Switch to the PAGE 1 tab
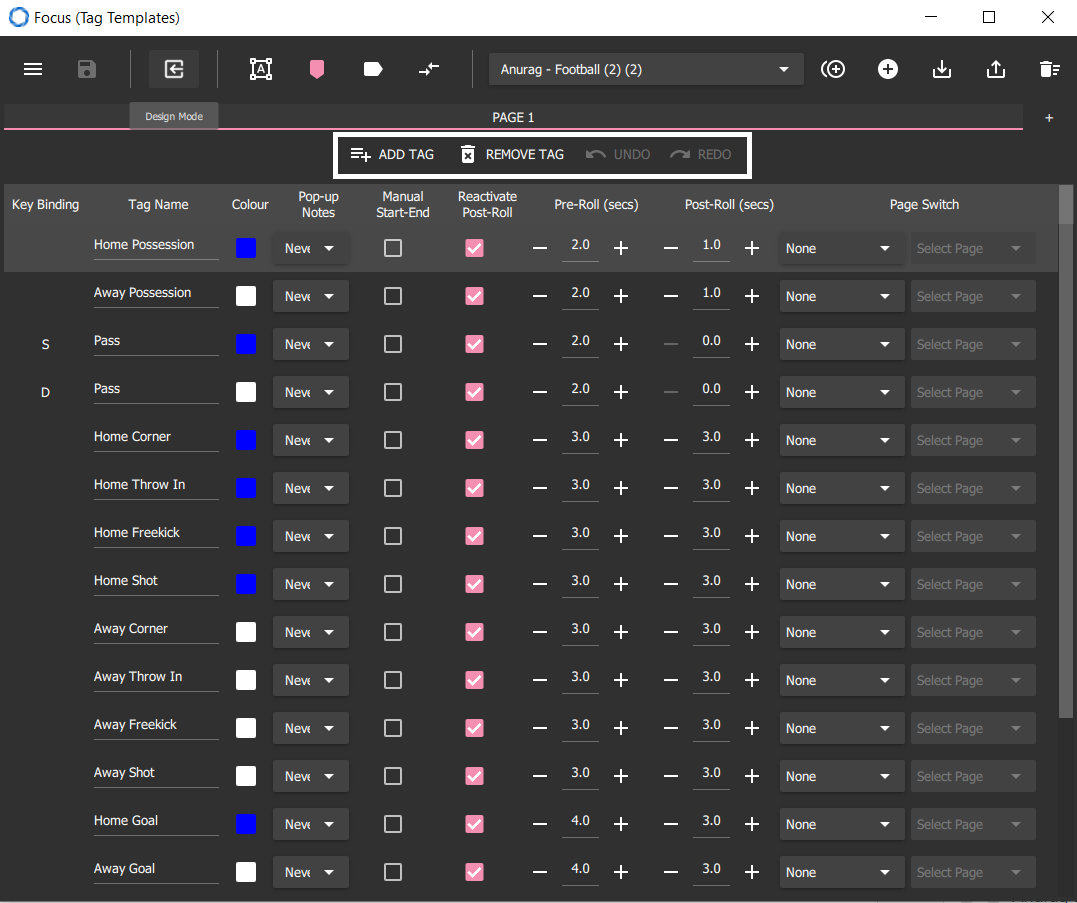Viewport: 1077px width, 903px height. (x=513, y=117)
